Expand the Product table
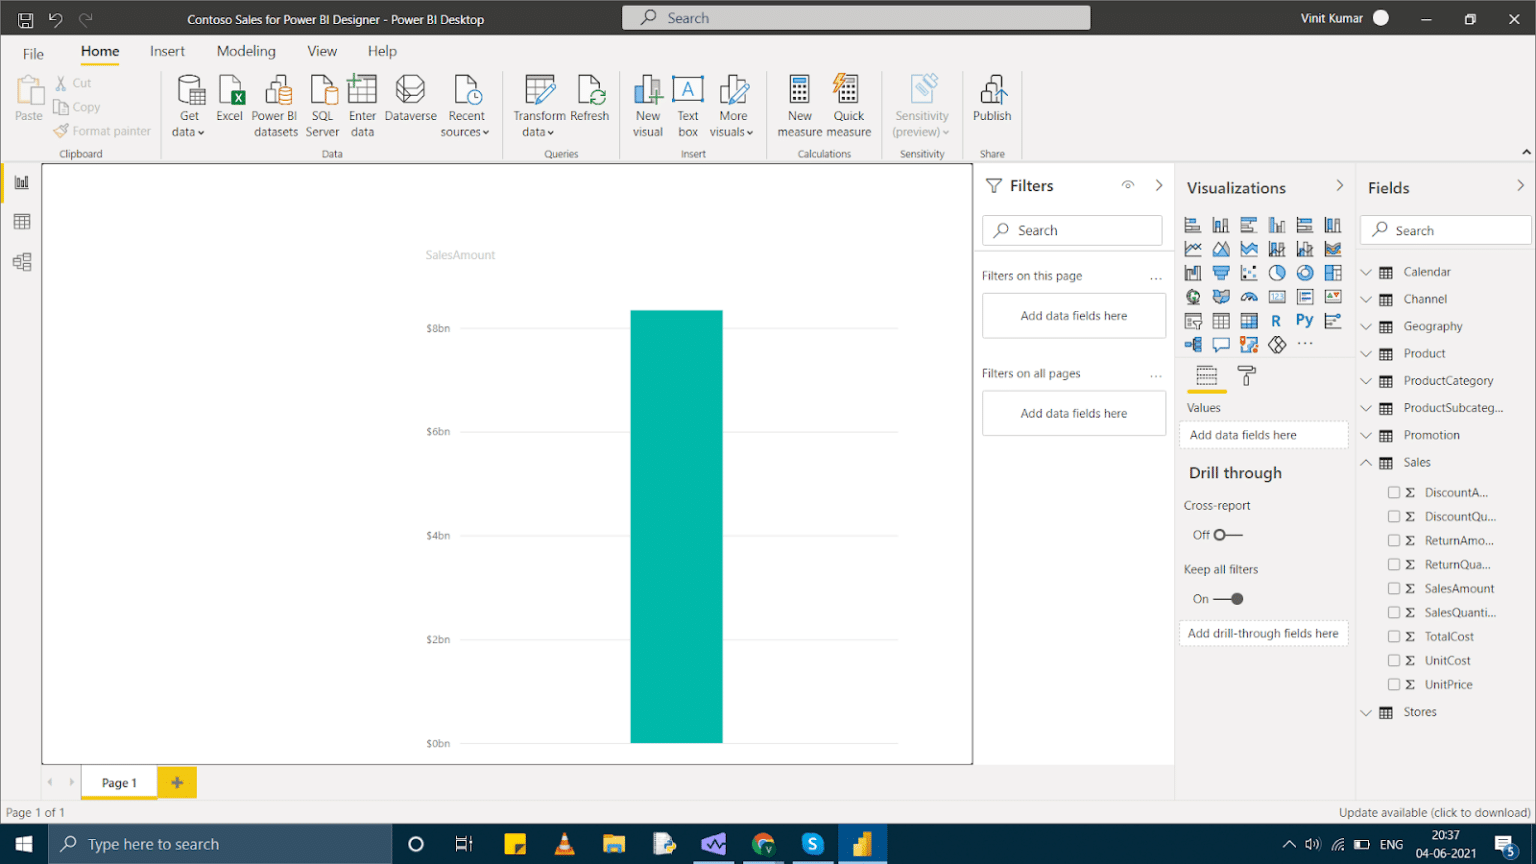Screen dimensions: 1536x864 1367,353
